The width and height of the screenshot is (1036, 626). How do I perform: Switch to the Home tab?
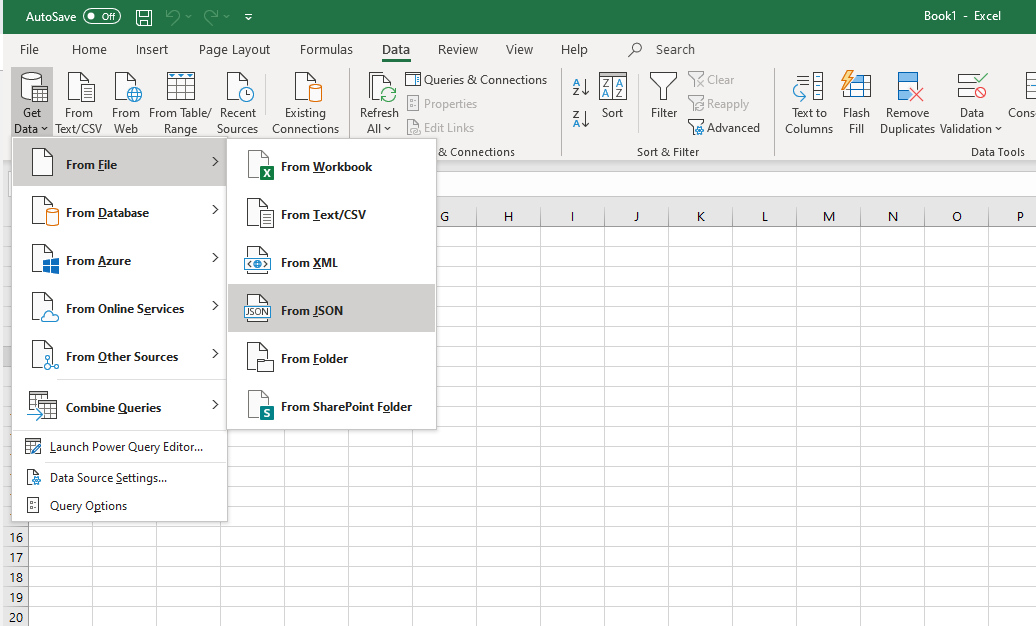tap(89, 50)
